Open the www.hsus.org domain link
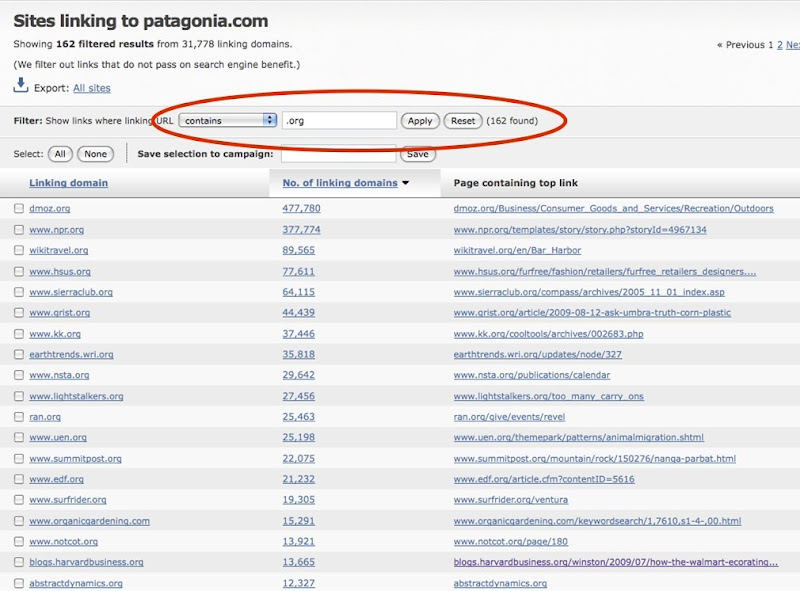This screenshot has height=591, width=800. pyautogui.click(x=60, y=272)
